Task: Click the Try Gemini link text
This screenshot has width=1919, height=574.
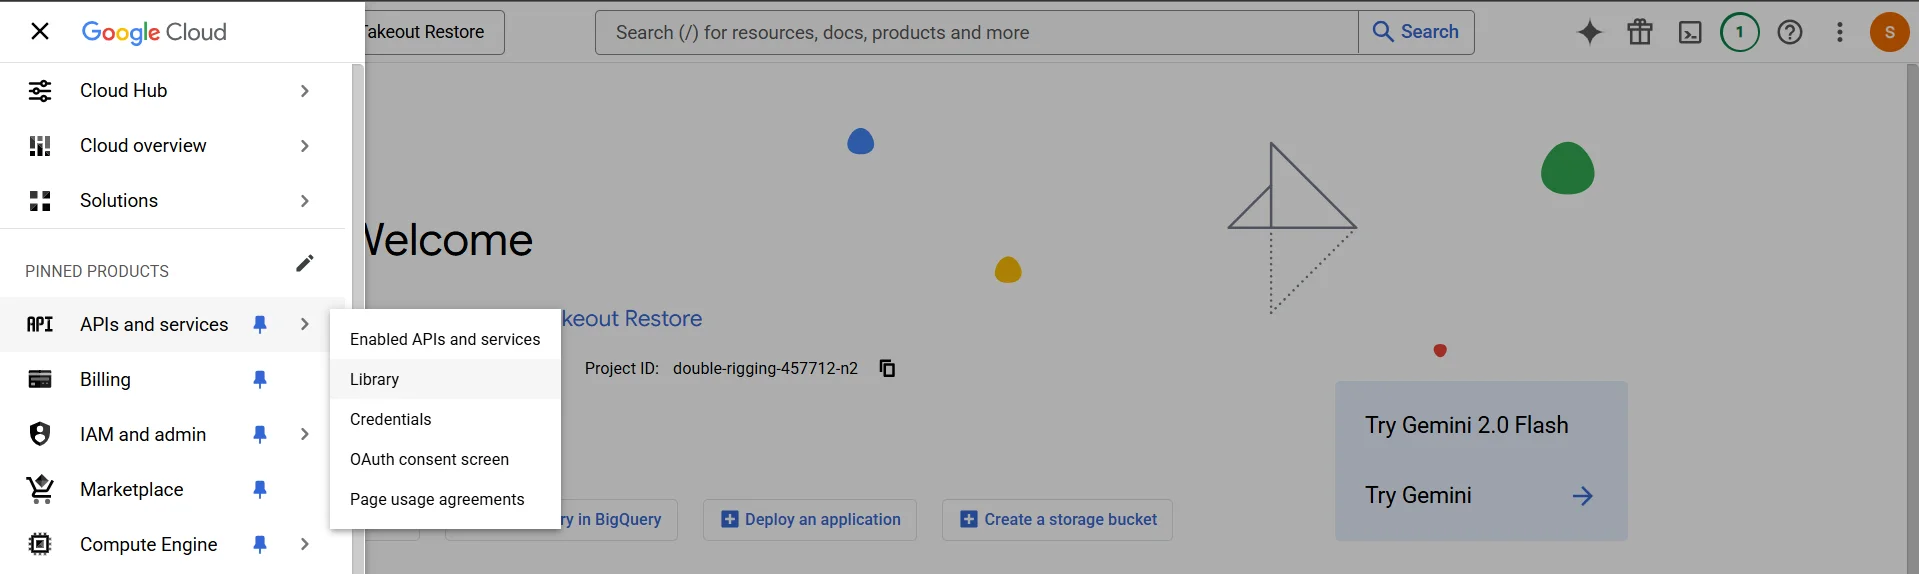Action: click(1418, 496)
